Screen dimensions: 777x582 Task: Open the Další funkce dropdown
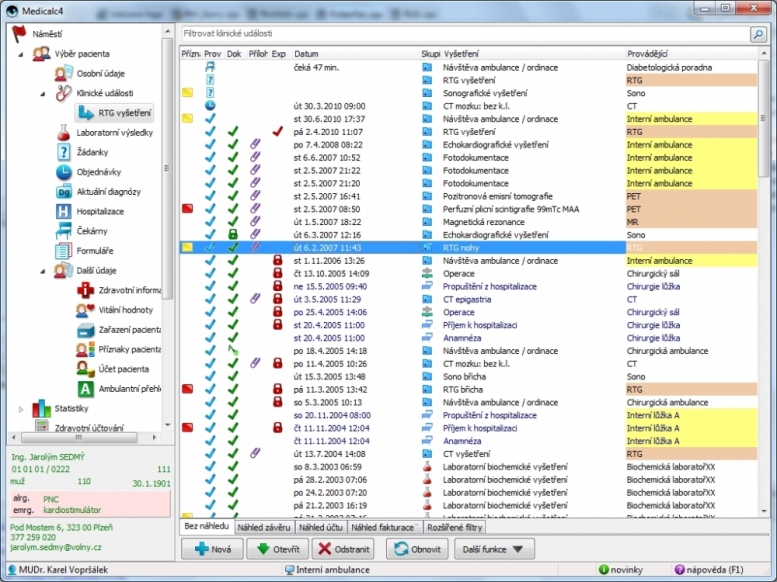[x=495, y=549]
